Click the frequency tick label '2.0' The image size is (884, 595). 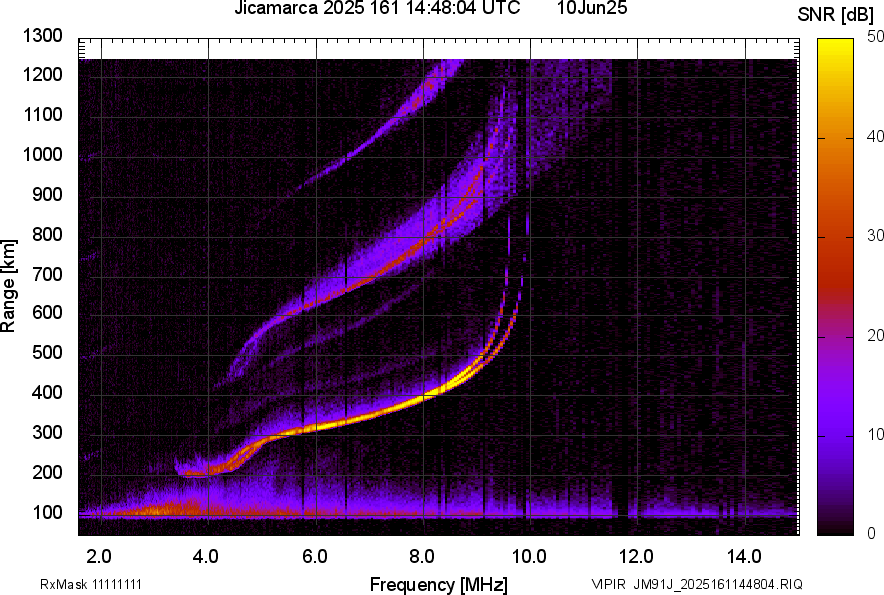pyautogui.click(x=99, y=557)
